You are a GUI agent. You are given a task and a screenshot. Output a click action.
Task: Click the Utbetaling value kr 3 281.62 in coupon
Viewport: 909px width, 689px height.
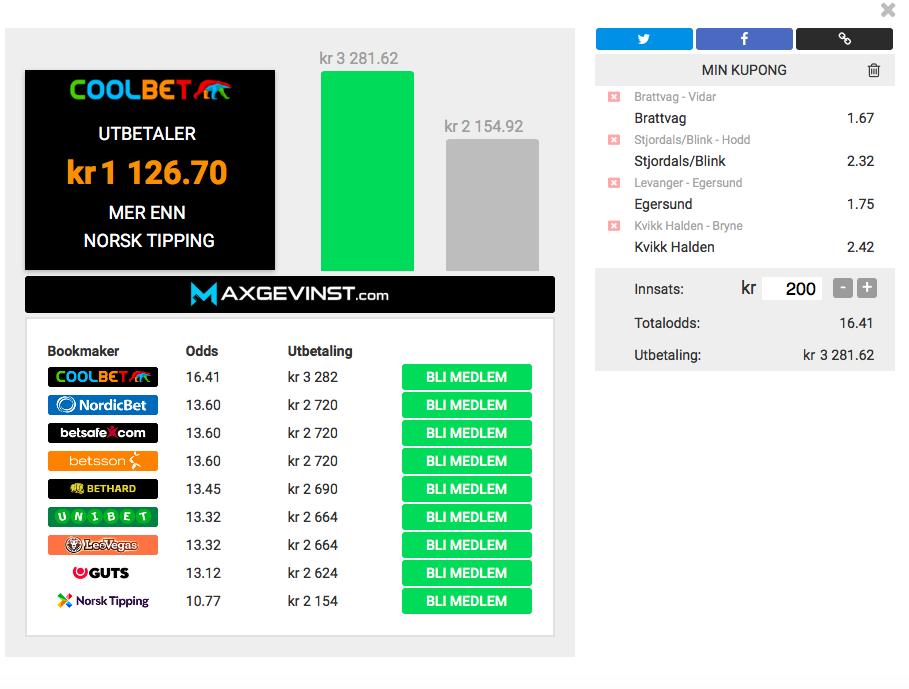coord(838,355)
